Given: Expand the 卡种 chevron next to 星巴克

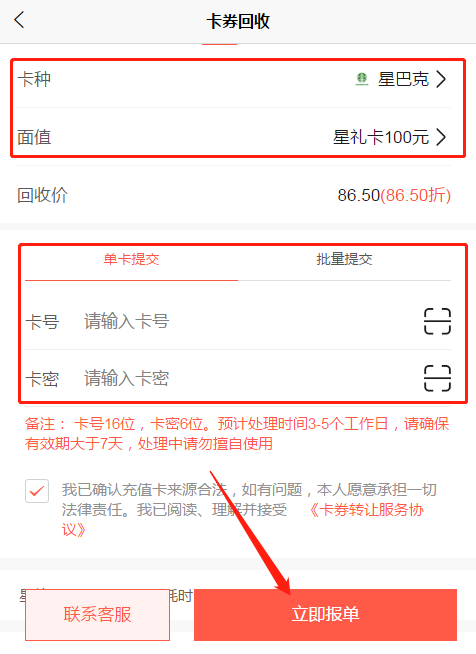Looking at the screenshot, I should pos(441,79).
